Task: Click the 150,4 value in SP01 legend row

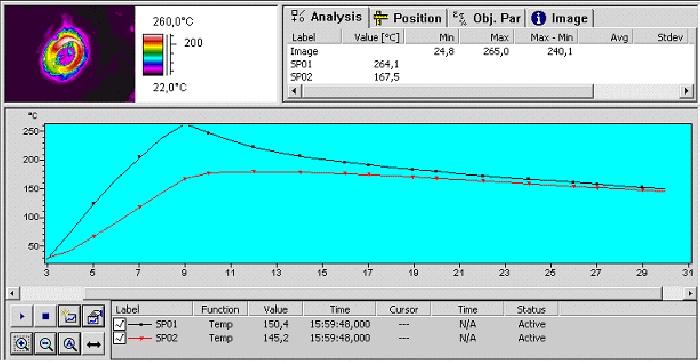Action: pyautogui.click(x=276, y=324)
